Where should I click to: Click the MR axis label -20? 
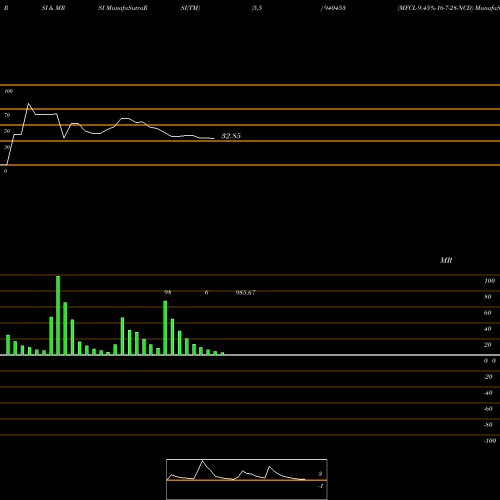[488, 377]
